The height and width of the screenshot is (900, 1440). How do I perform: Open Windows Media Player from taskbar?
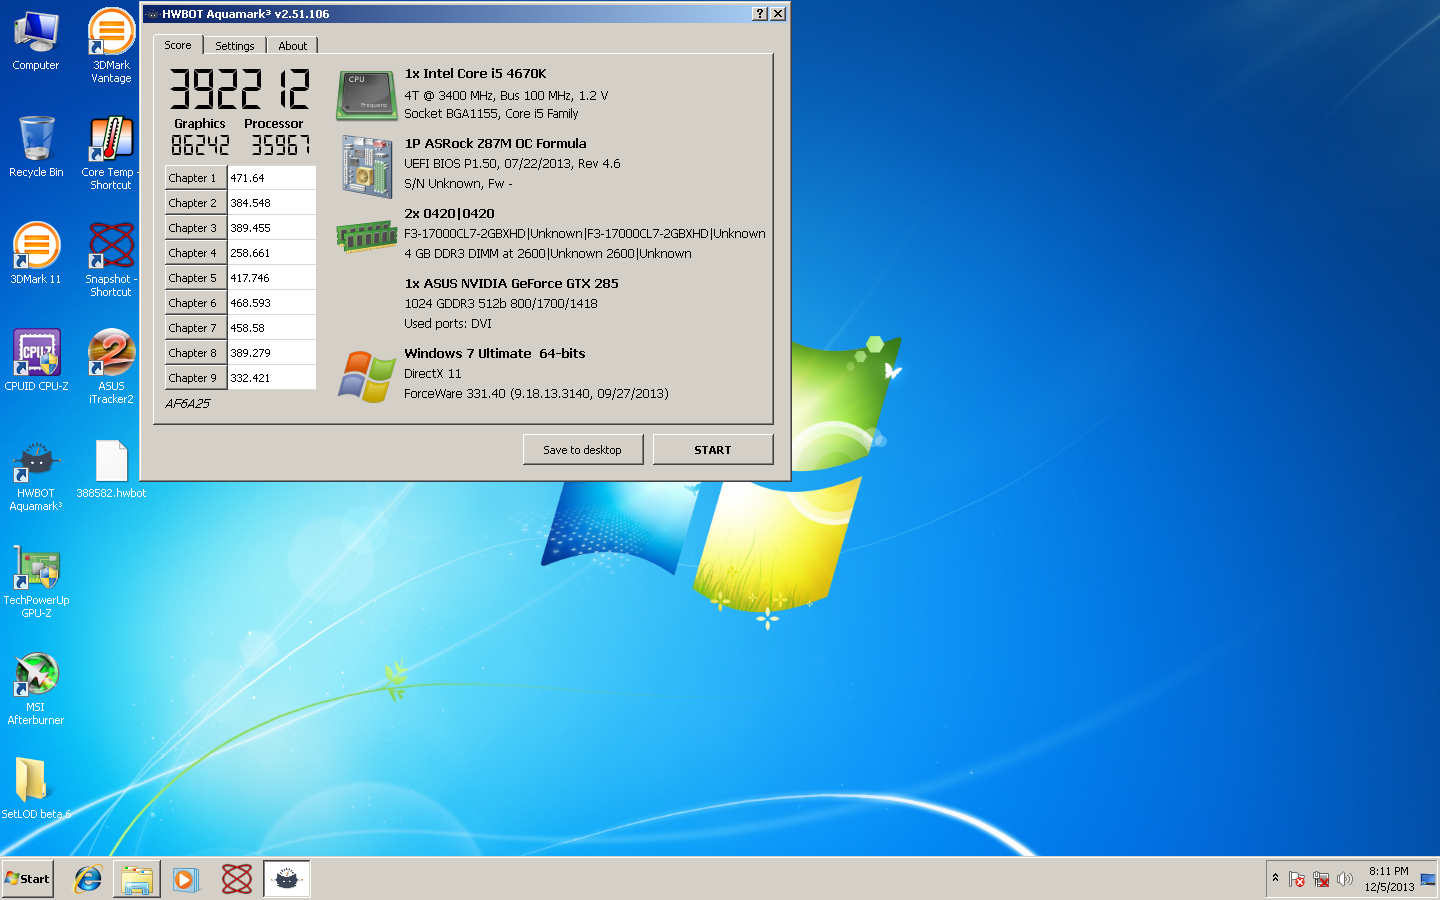(x=186, y=879)
